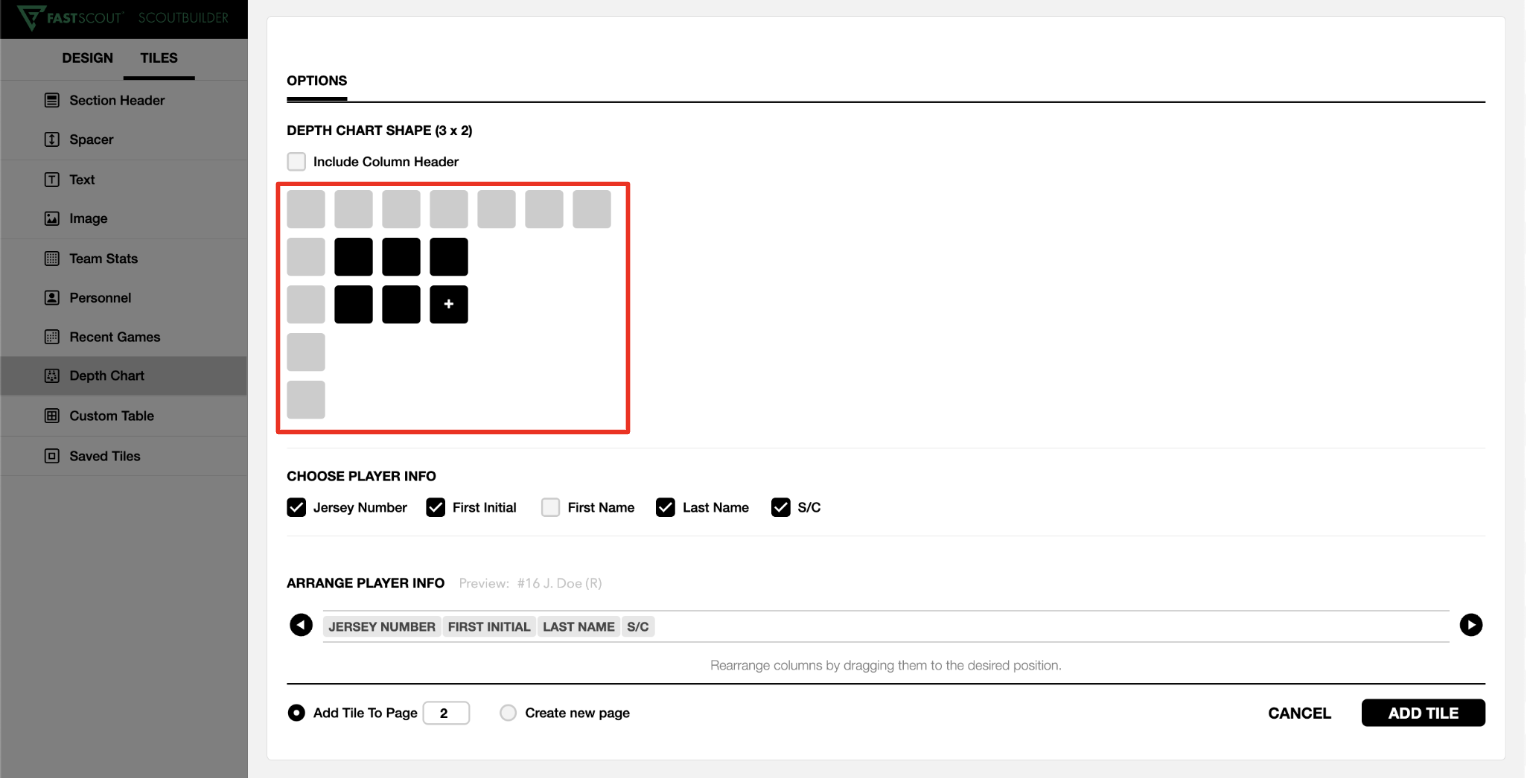
Task: Switch to the DESIGN tab
Action: point(87,58)
